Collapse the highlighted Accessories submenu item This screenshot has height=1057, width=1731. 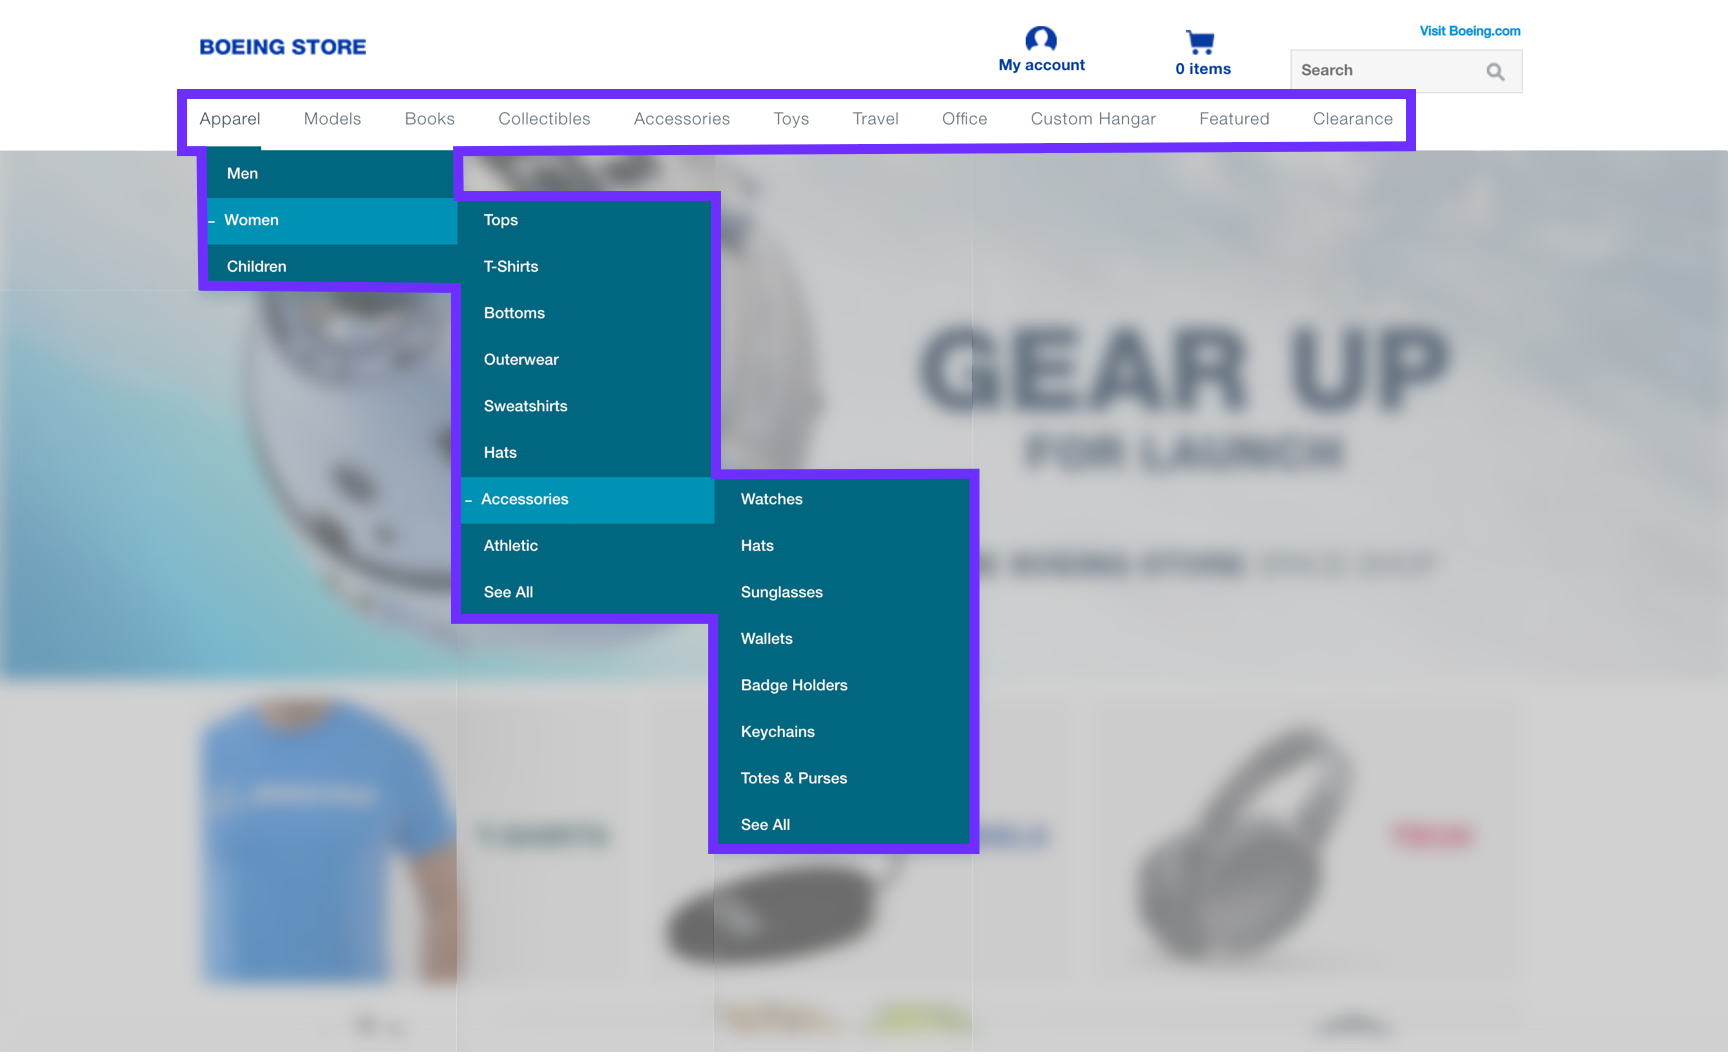[x=588, y=500]
